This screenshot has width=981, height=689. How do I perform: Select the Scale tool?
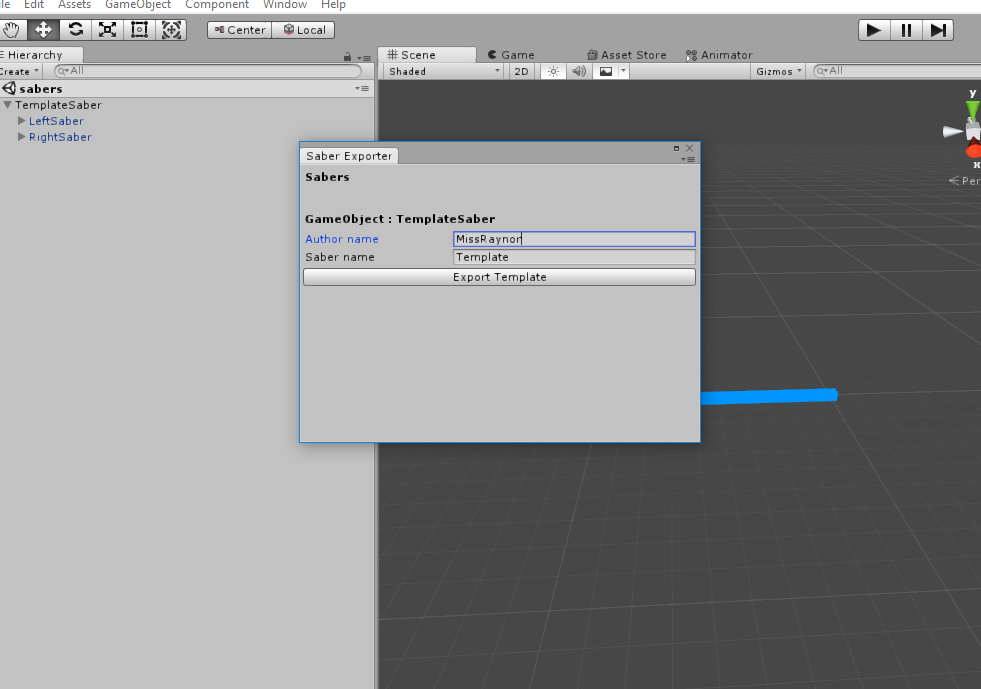pos(107,29)
